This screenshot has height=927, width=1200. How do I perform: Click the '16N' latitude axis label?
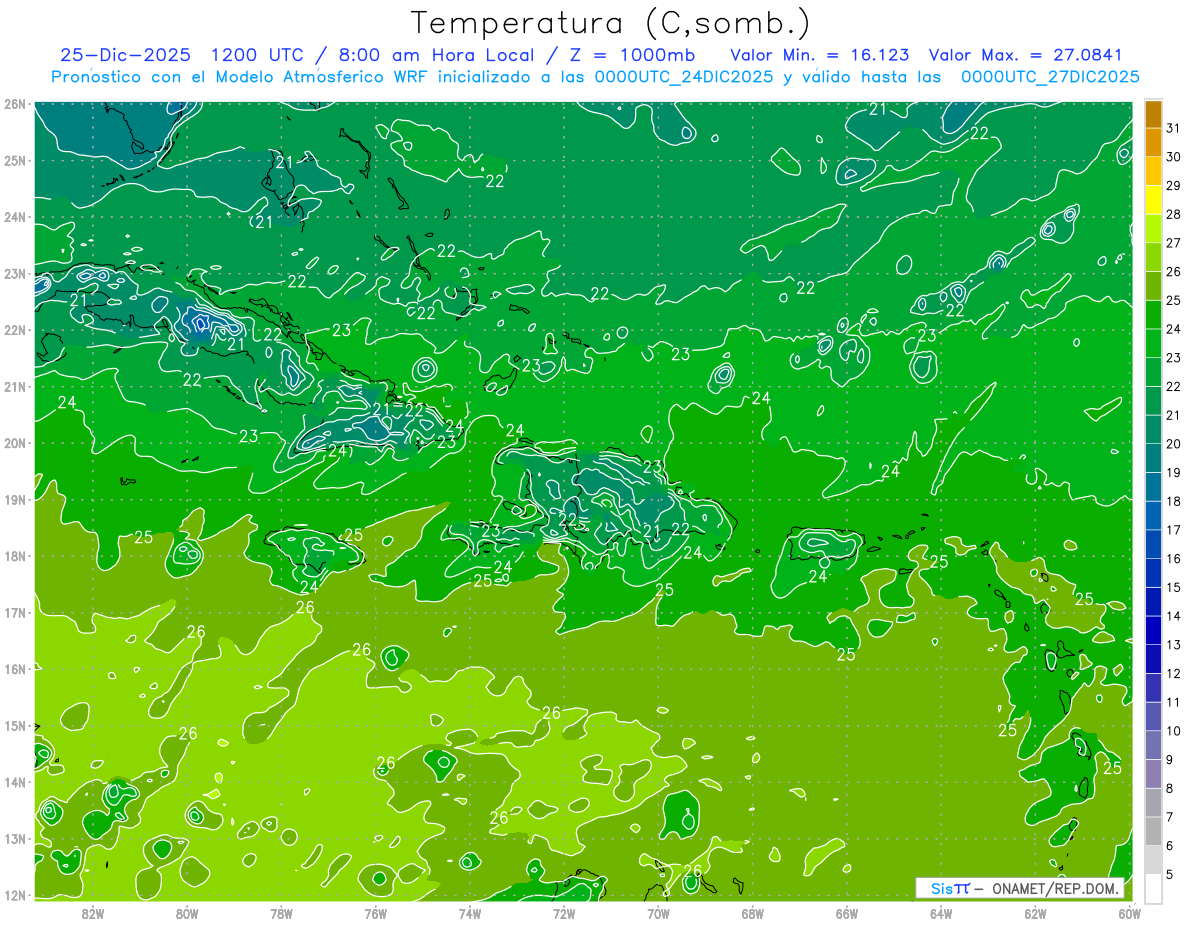(x=14, y=669)
